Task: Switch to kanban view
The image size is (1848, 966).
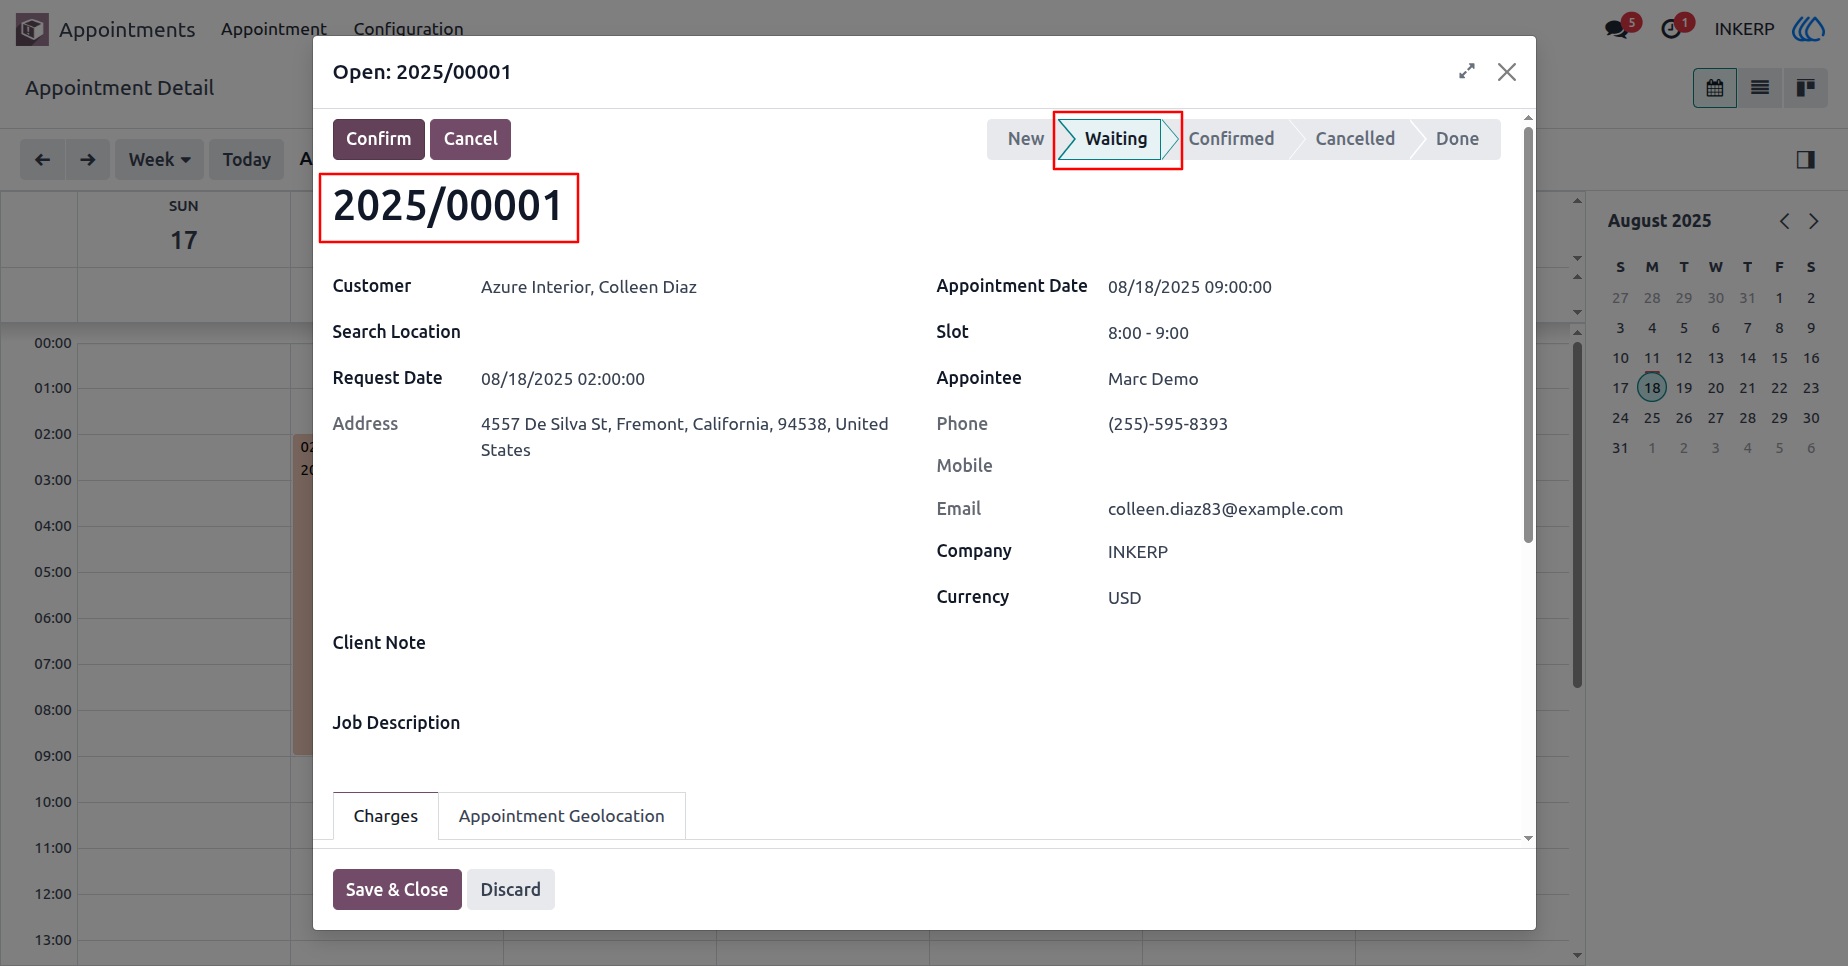Action: point(1805,88)
